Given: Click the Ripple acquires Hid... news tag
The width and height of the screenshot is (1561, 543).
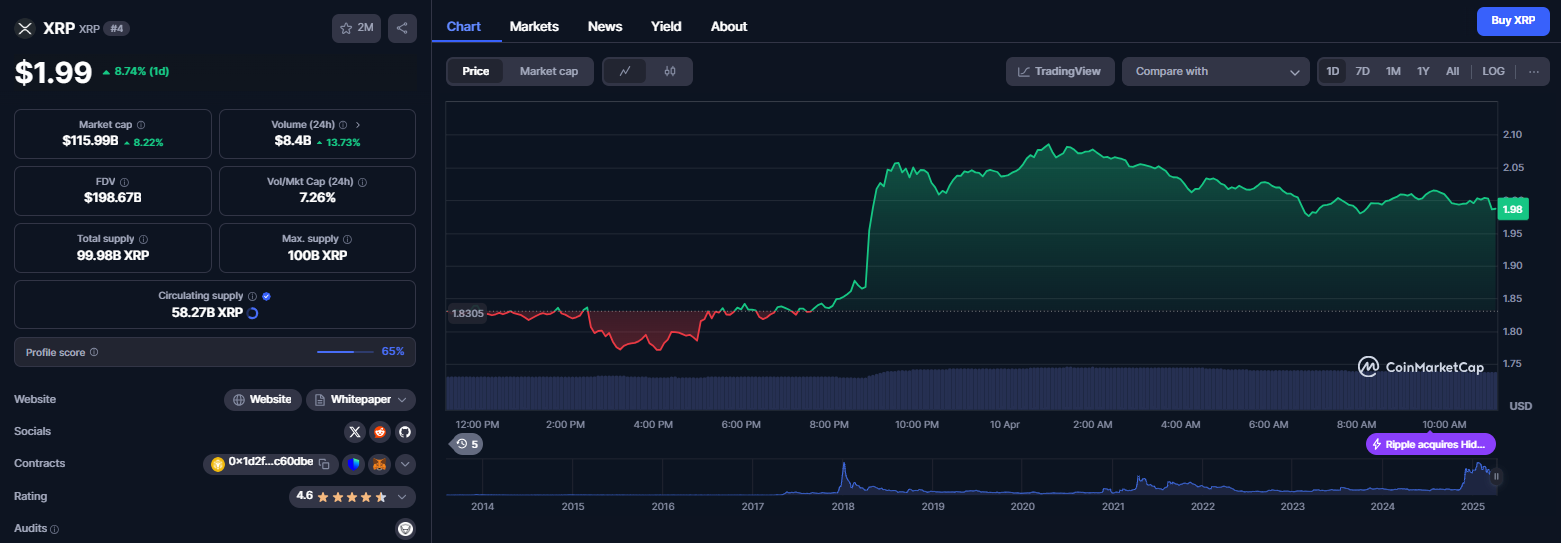Looking at the screenshot, I should click(1431, 444).
